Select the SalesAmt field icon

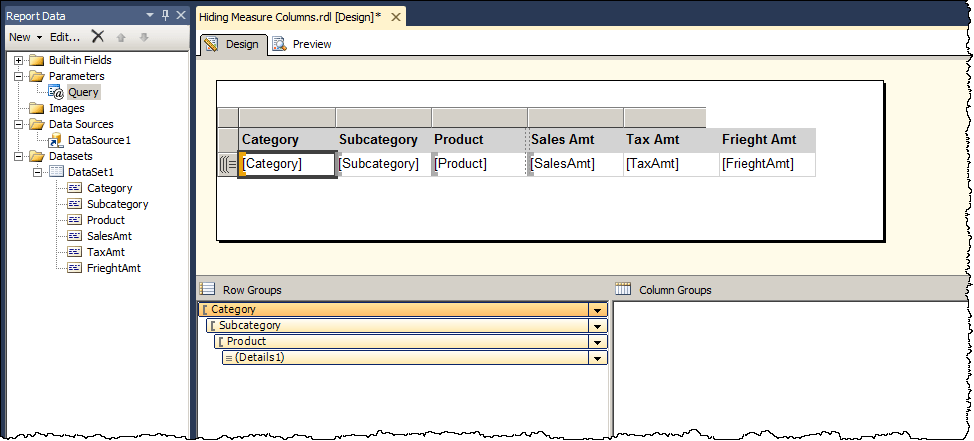coord(75,236)
